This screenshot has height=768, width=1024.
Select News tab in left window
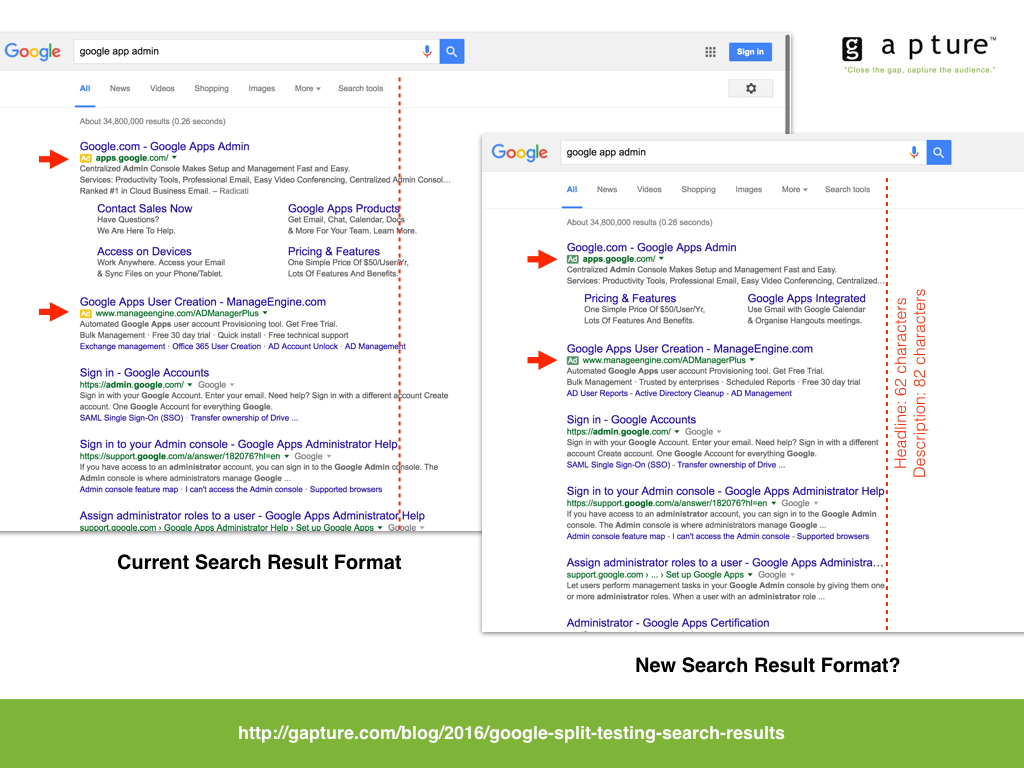[120, 88]
